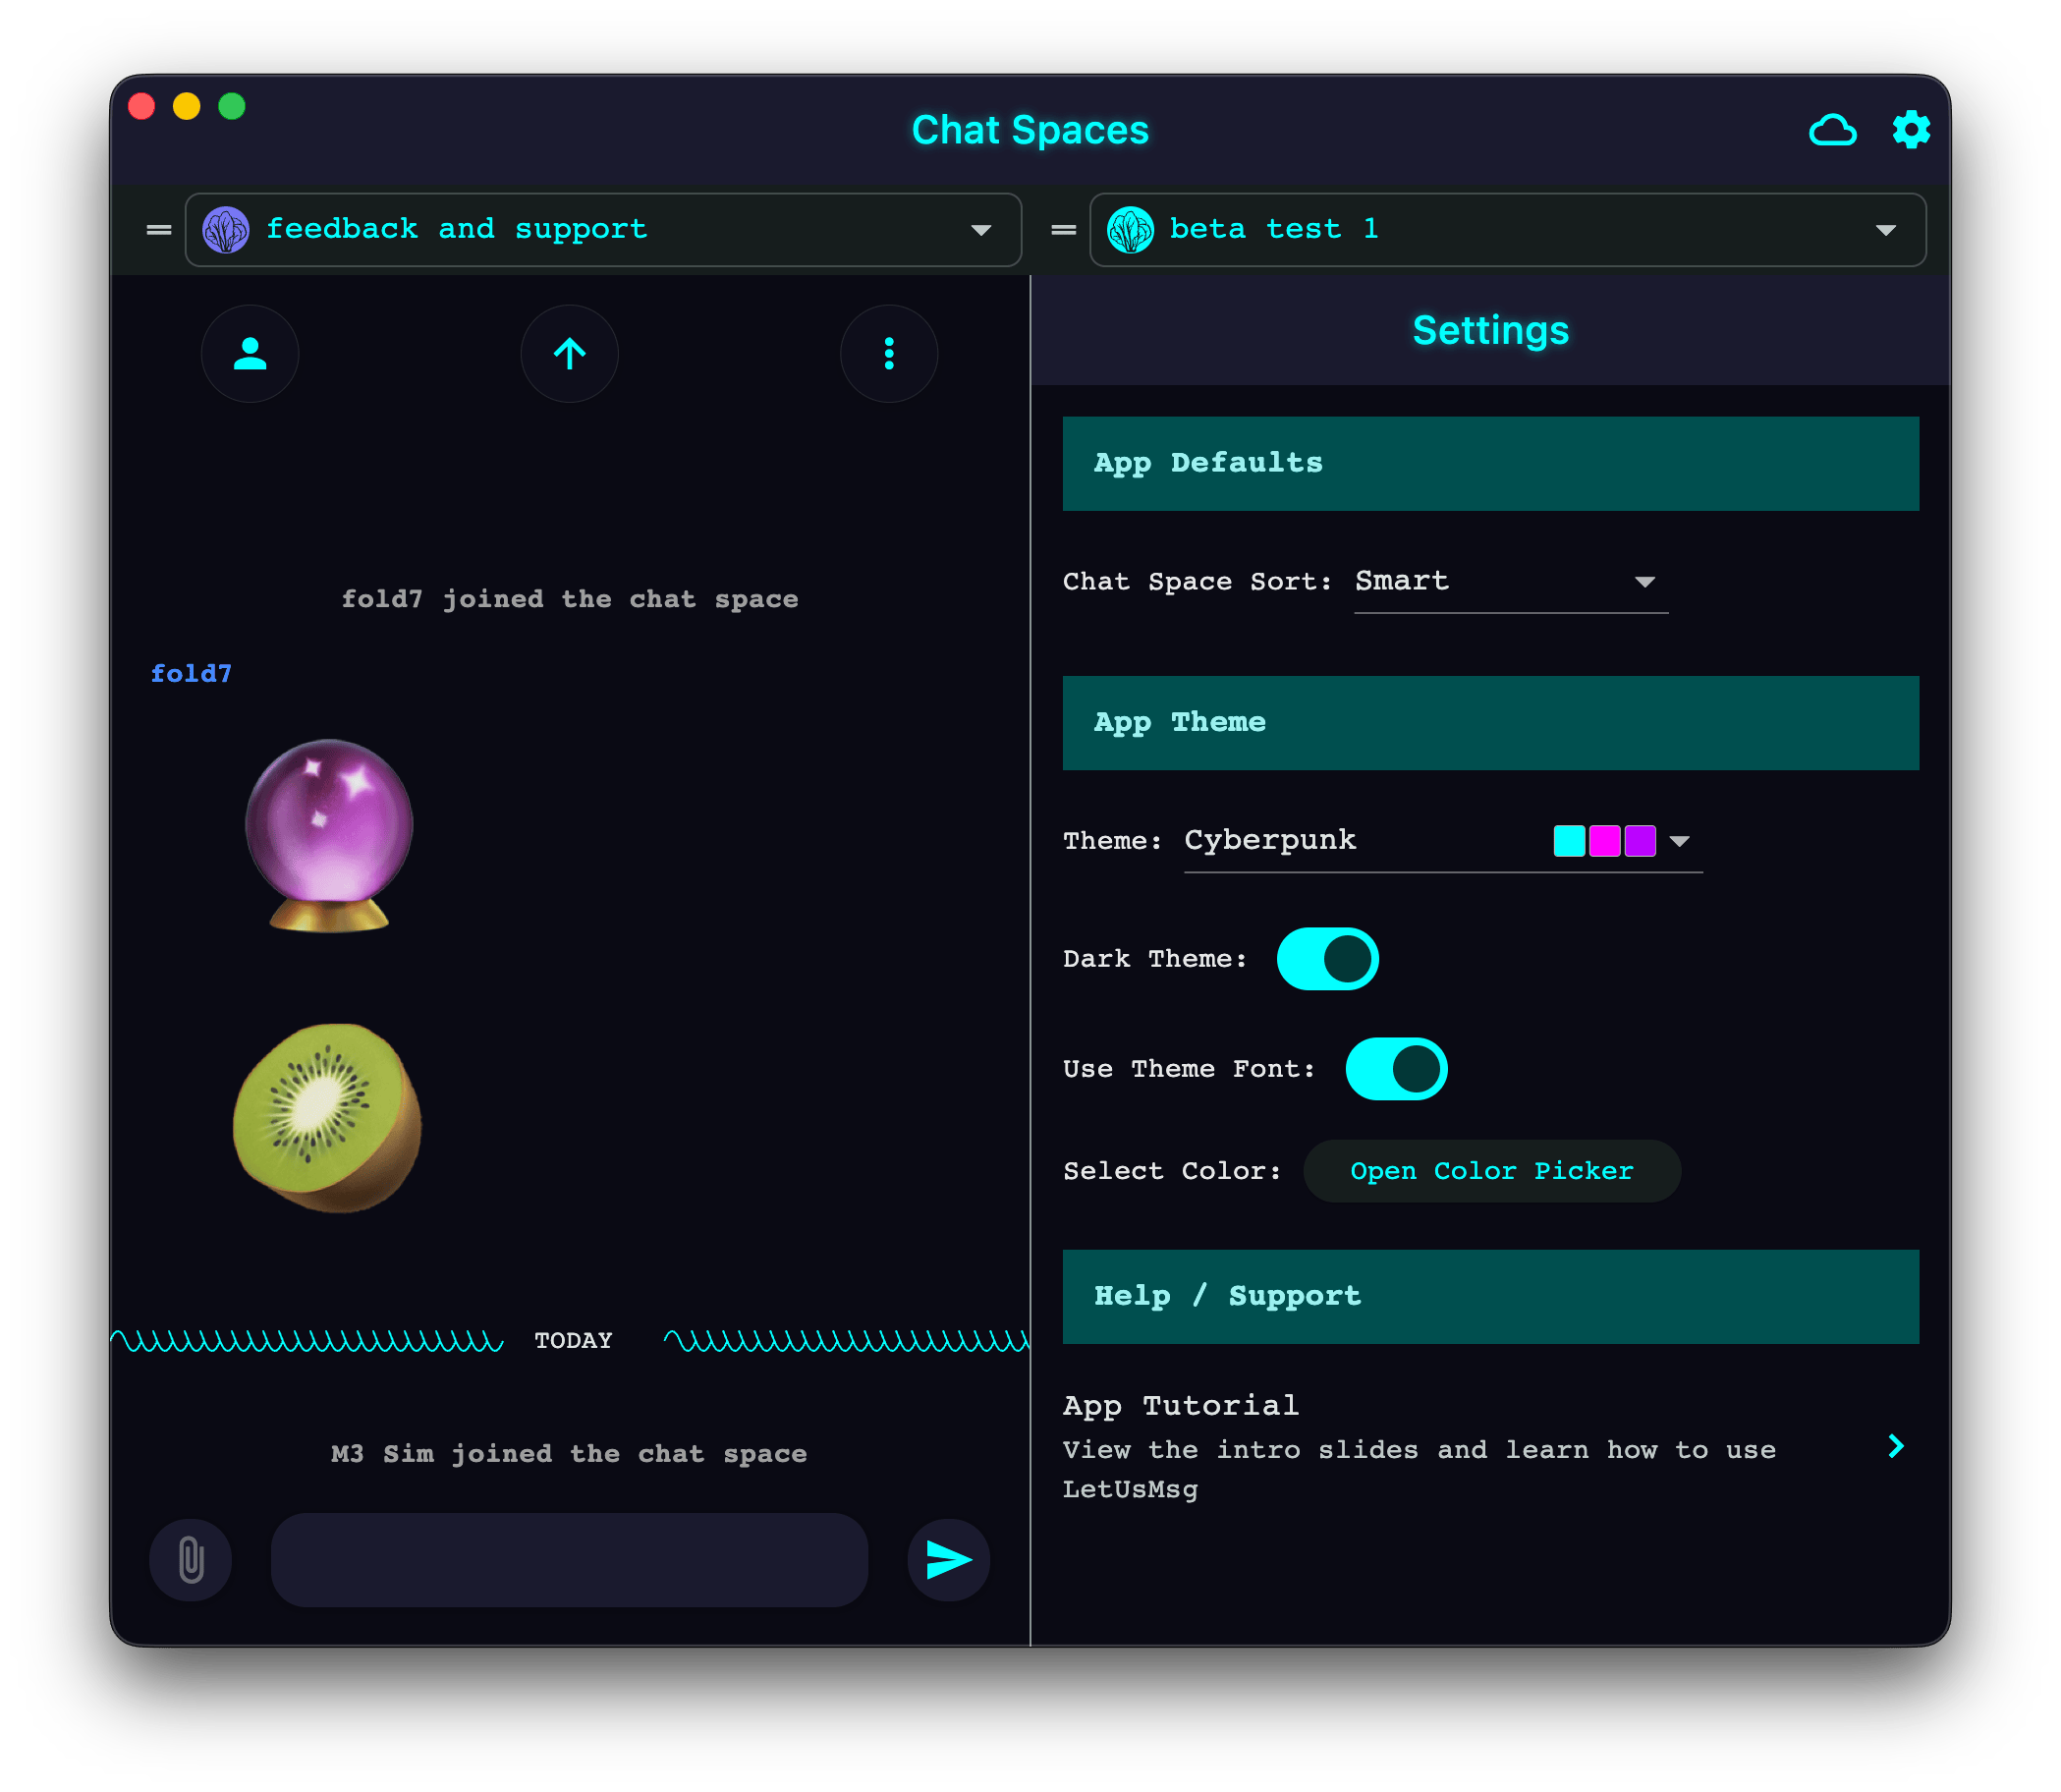Click the magenta theme color swatch
The image size is (2061, 1792).
(1604, 841)
